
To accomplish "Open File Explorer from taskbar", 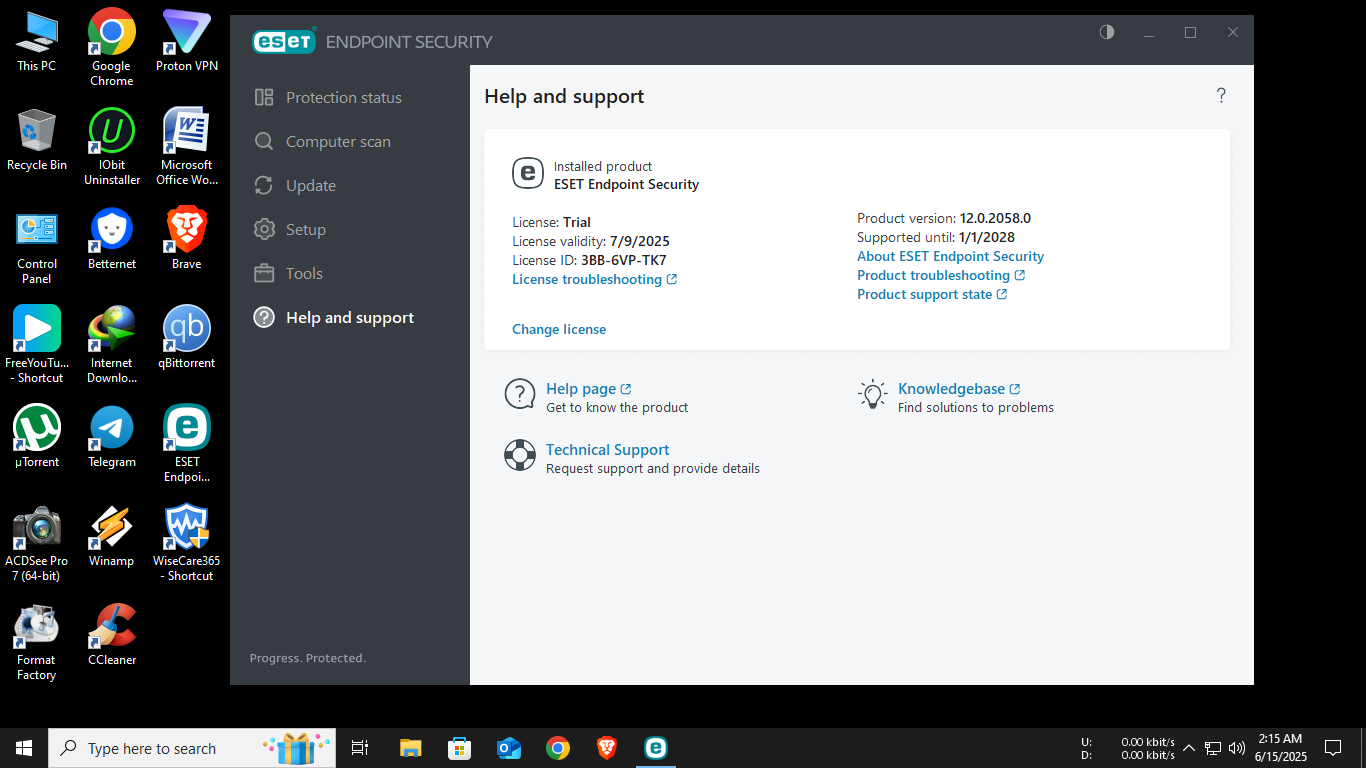I will [x=410, y=748].
